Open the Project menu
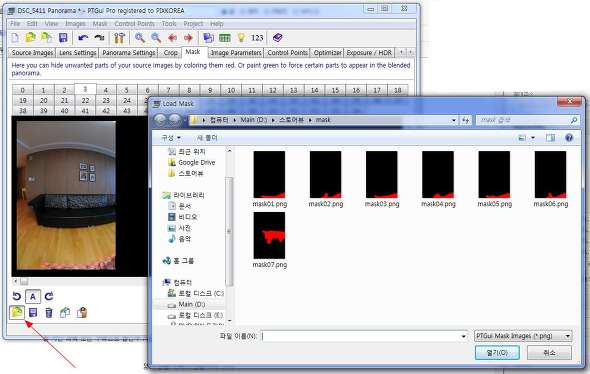 [193, 24]
